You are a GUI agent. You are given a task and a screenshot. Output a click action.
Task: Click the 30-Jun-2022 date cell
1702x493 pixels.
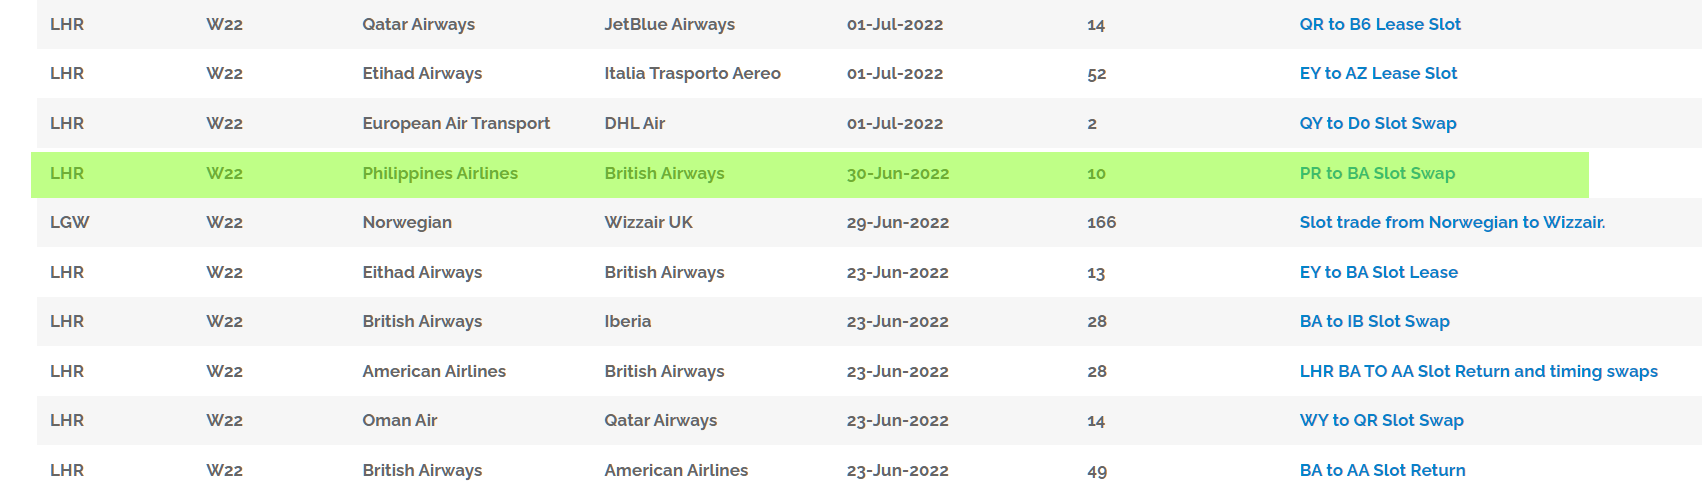(x=897, y=173)
